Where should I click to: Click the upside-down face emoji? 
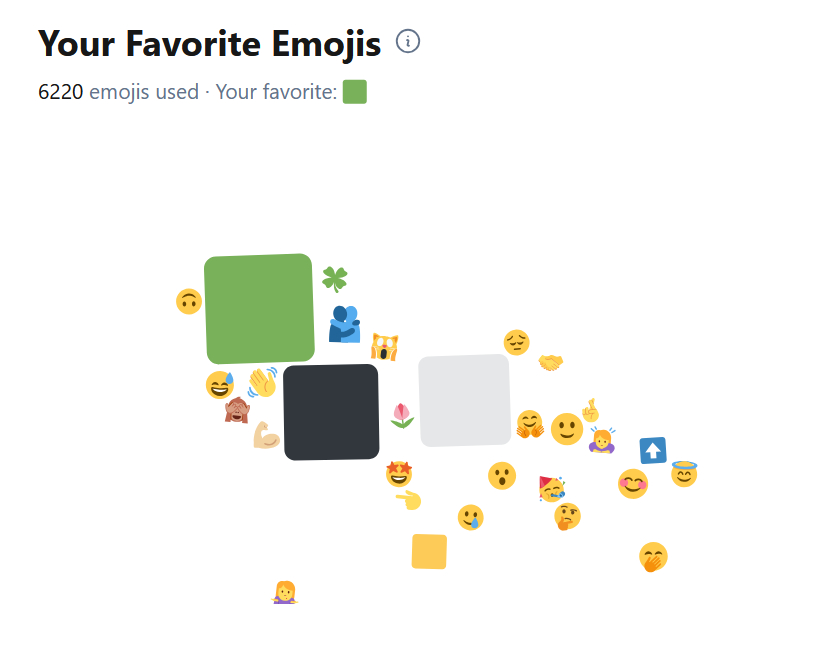pyautogui.click(x=189, y=301)
